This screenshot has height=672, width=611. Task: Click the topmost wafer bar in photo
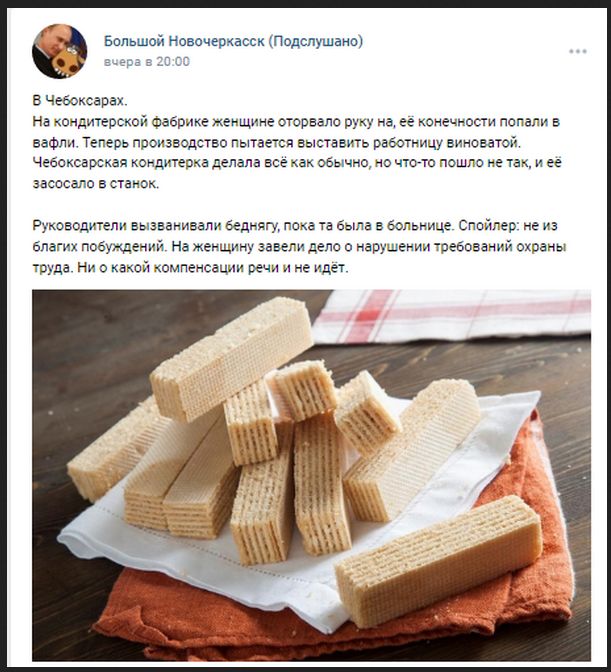[232, 357]
